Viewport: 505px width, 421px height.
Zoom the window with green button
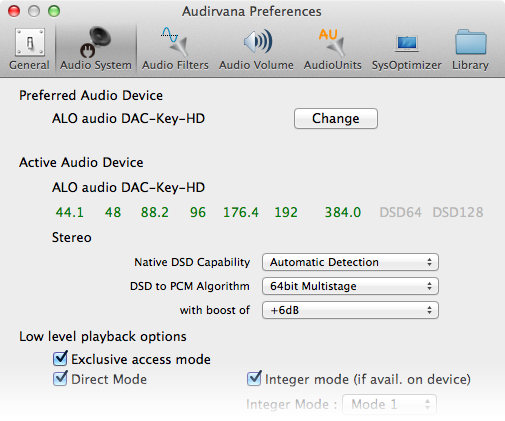click(54, 11)
